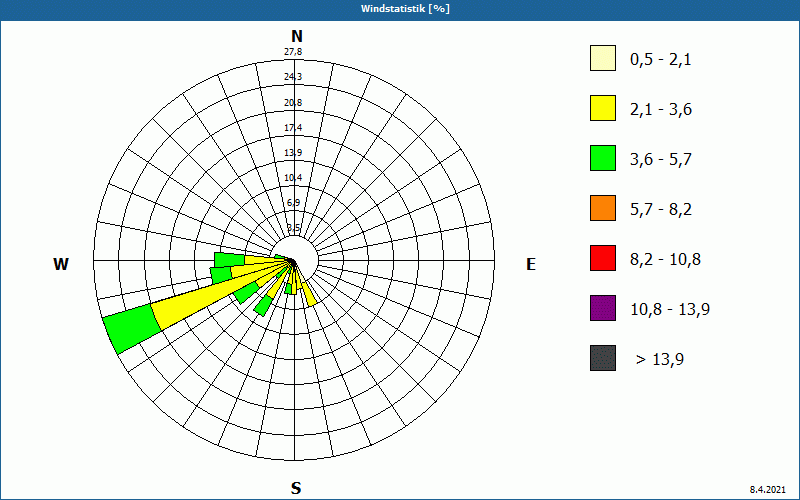
Task: Click the legend label "5,7 - 8,2"
Action: [x=661, y=210]
